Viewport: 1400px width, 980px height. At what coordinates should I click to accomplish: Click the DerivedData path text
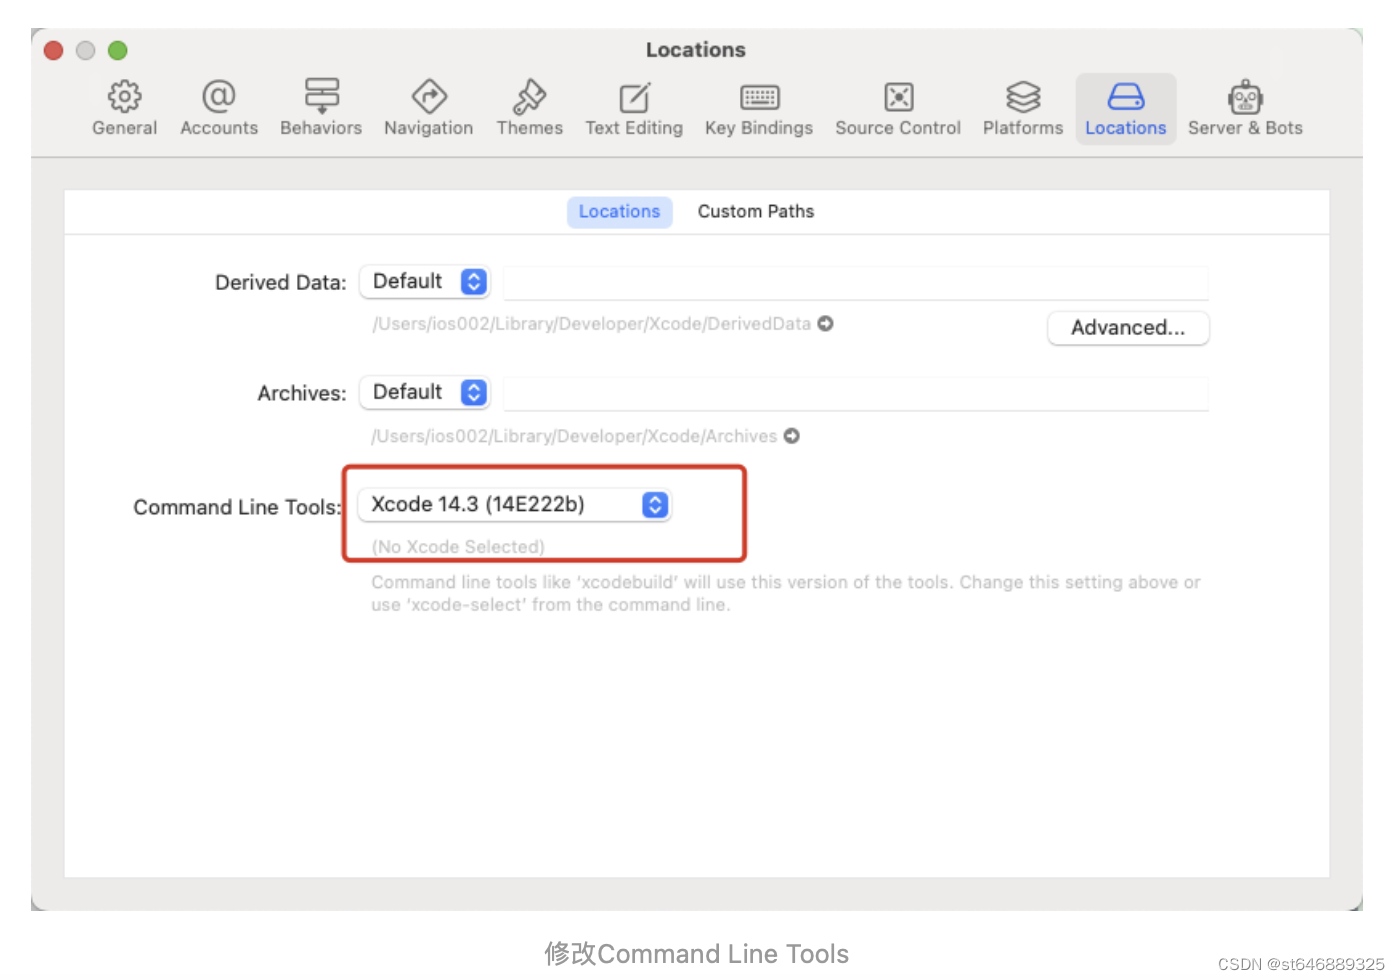coord(591,324)
